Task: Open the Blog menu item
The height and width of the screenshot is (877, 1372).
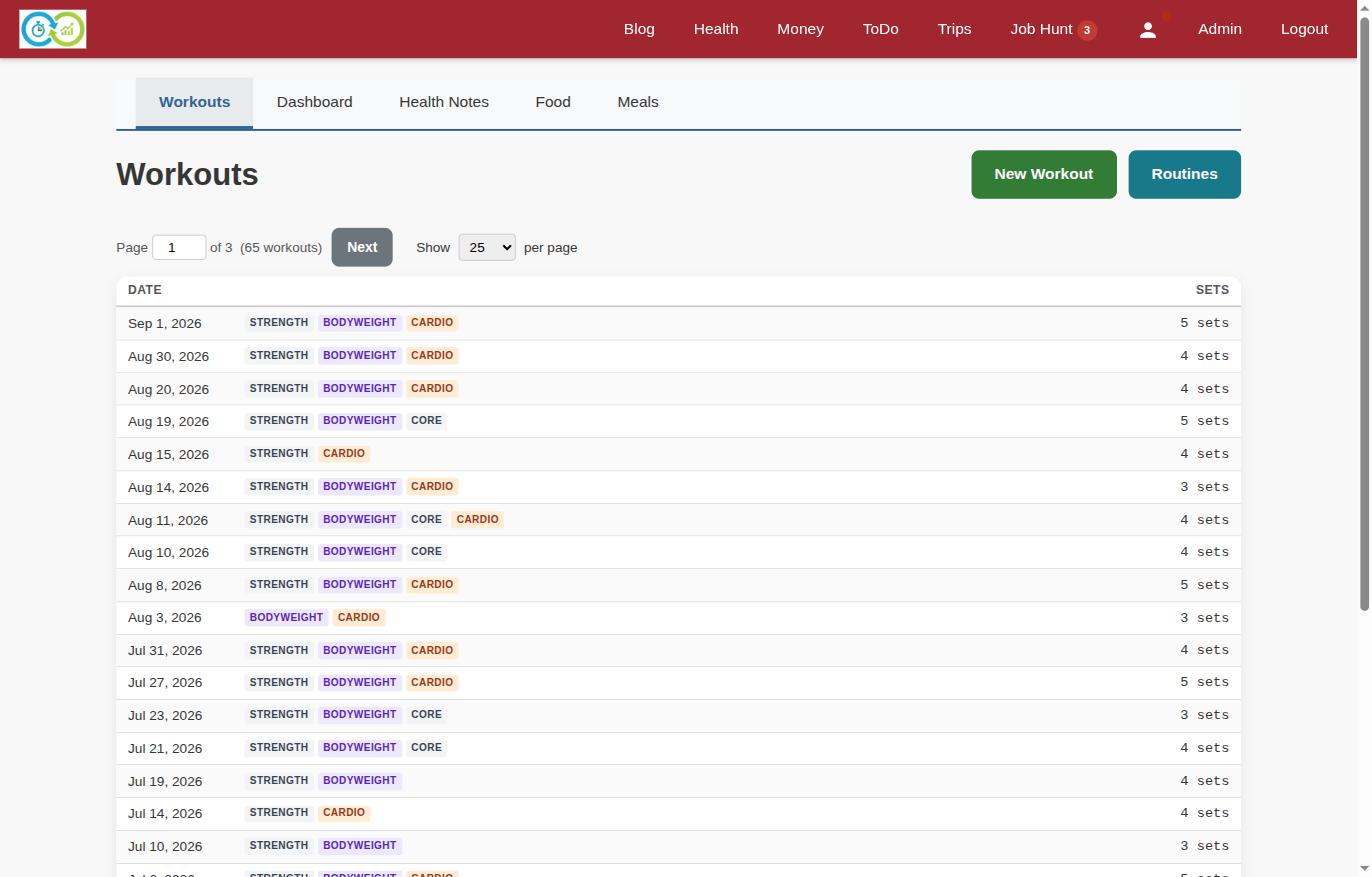Action: [x=639, y=29]
